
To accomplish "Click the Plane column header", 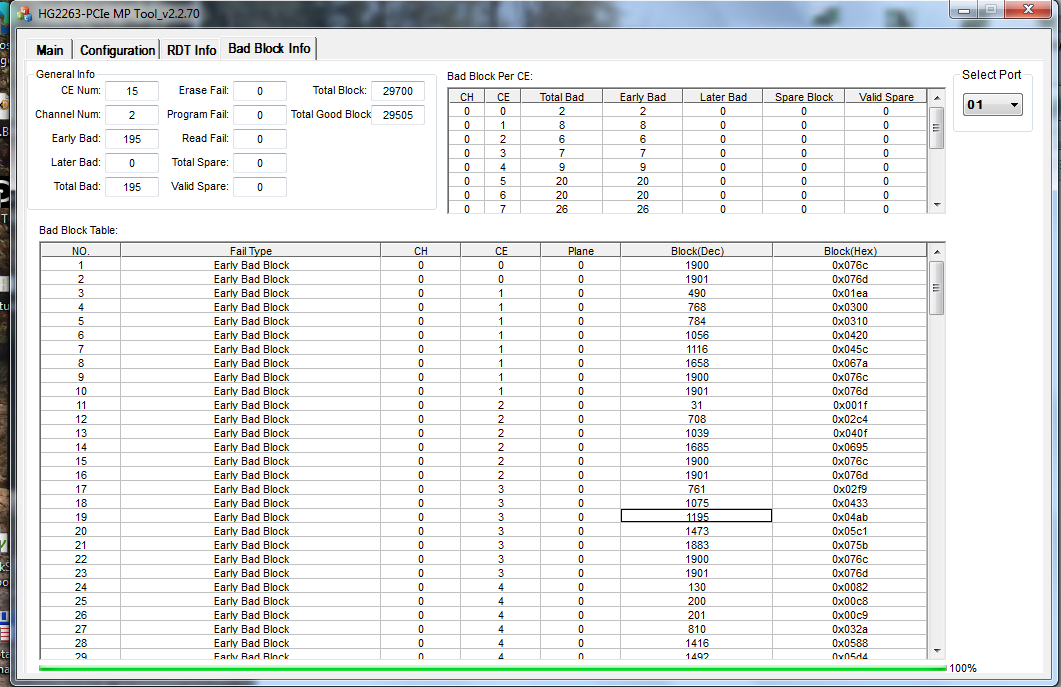I will (581, 250).
